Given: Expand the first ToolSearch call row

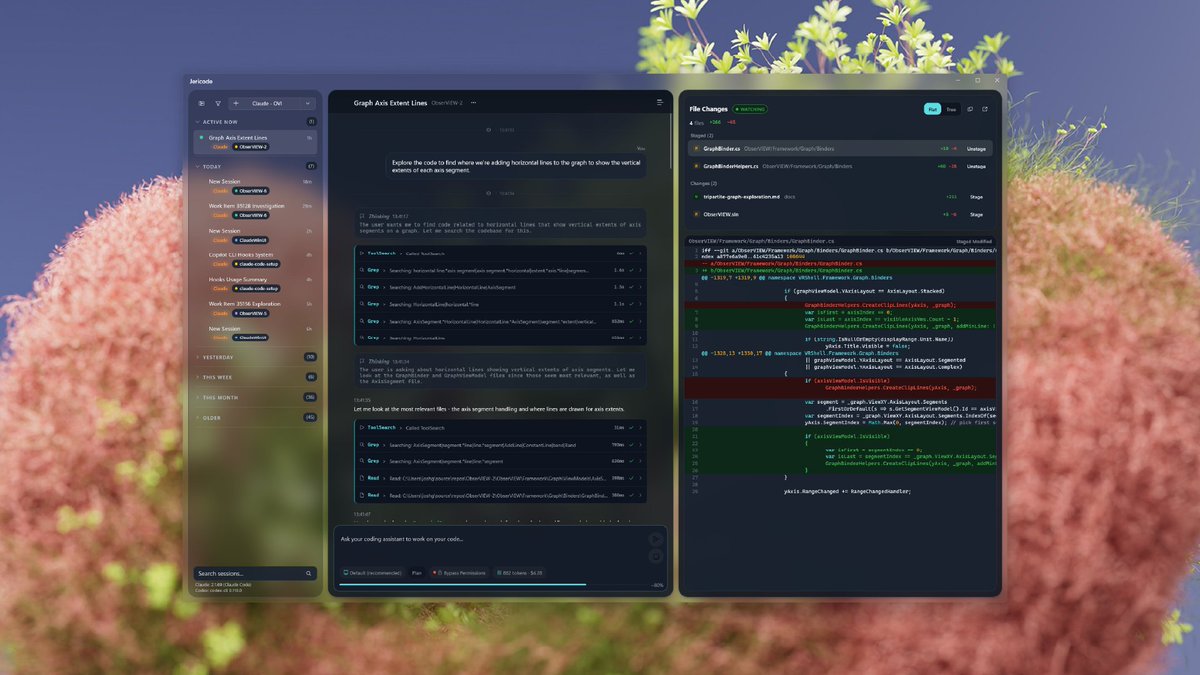Looking at the screenshot, I should click(500, 255).
